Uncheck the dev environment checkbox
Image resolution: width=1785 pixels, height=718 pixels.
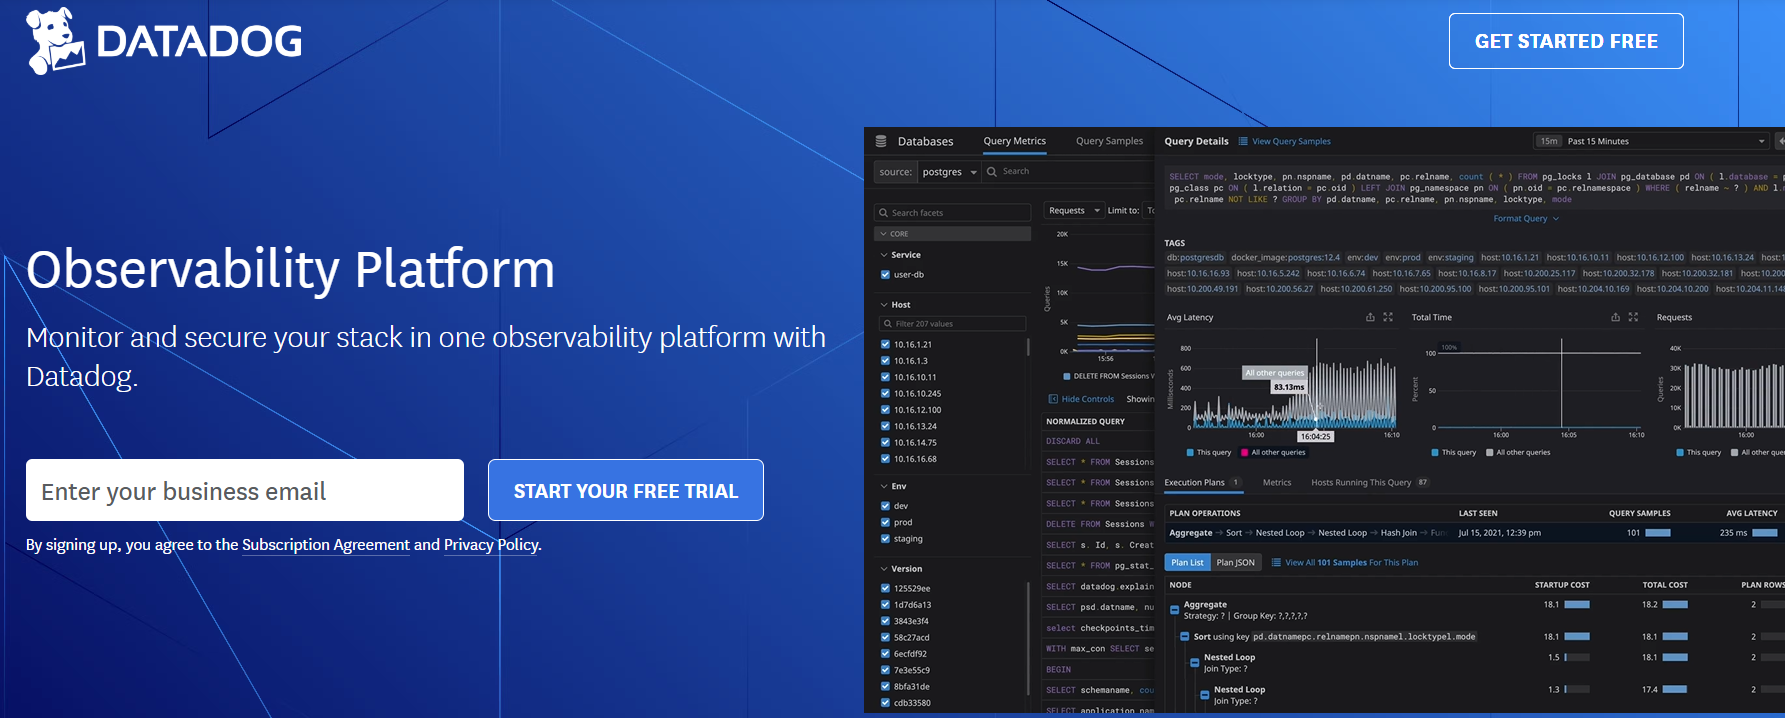(x=885, y=506)
